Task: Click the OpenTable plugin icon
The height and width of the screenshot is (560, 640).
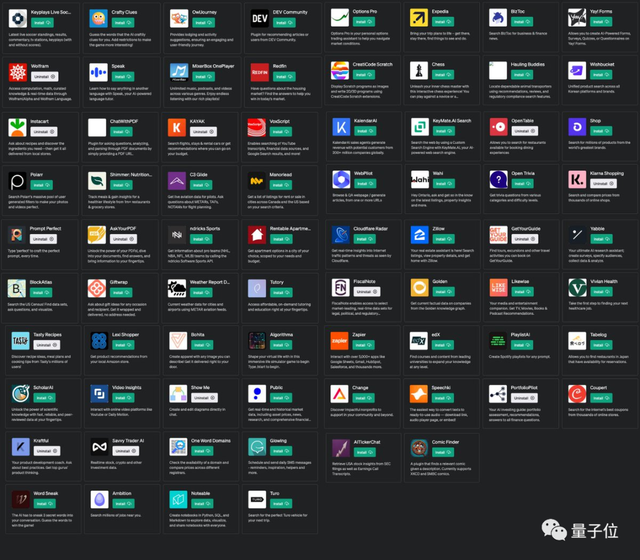Action: tap(499, 127)
